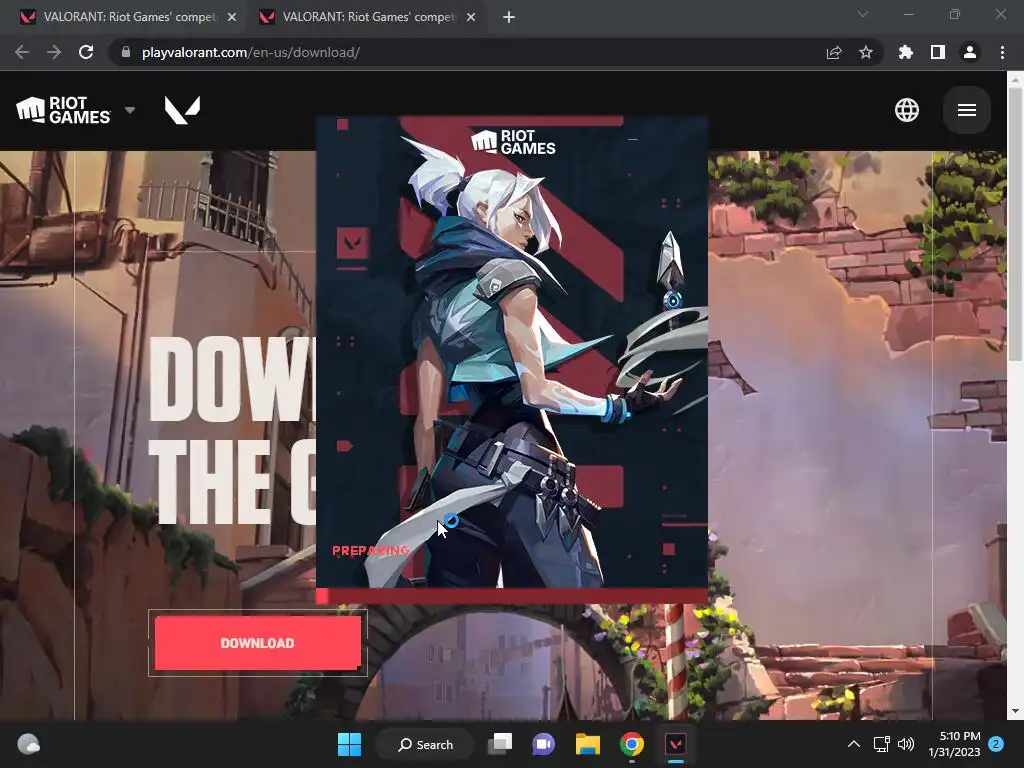The height and width of the screenshot is (768, 1024).
Task: Click the red DOWNLOAD button
Action: tap(257, 643)
